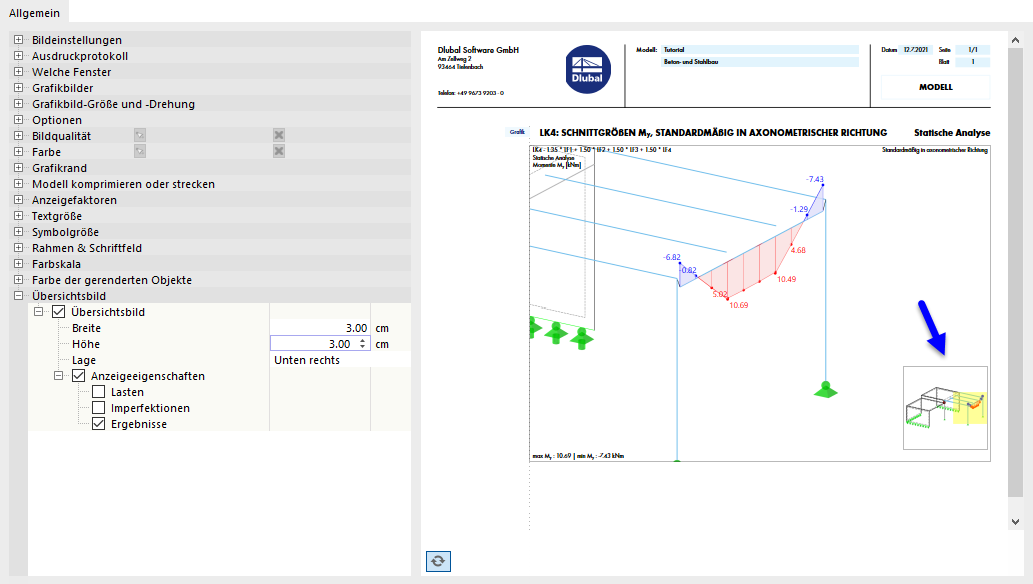Click the MODELL title in preview header
Viewport: 1033px width, 584px height.
click(935, 87)
